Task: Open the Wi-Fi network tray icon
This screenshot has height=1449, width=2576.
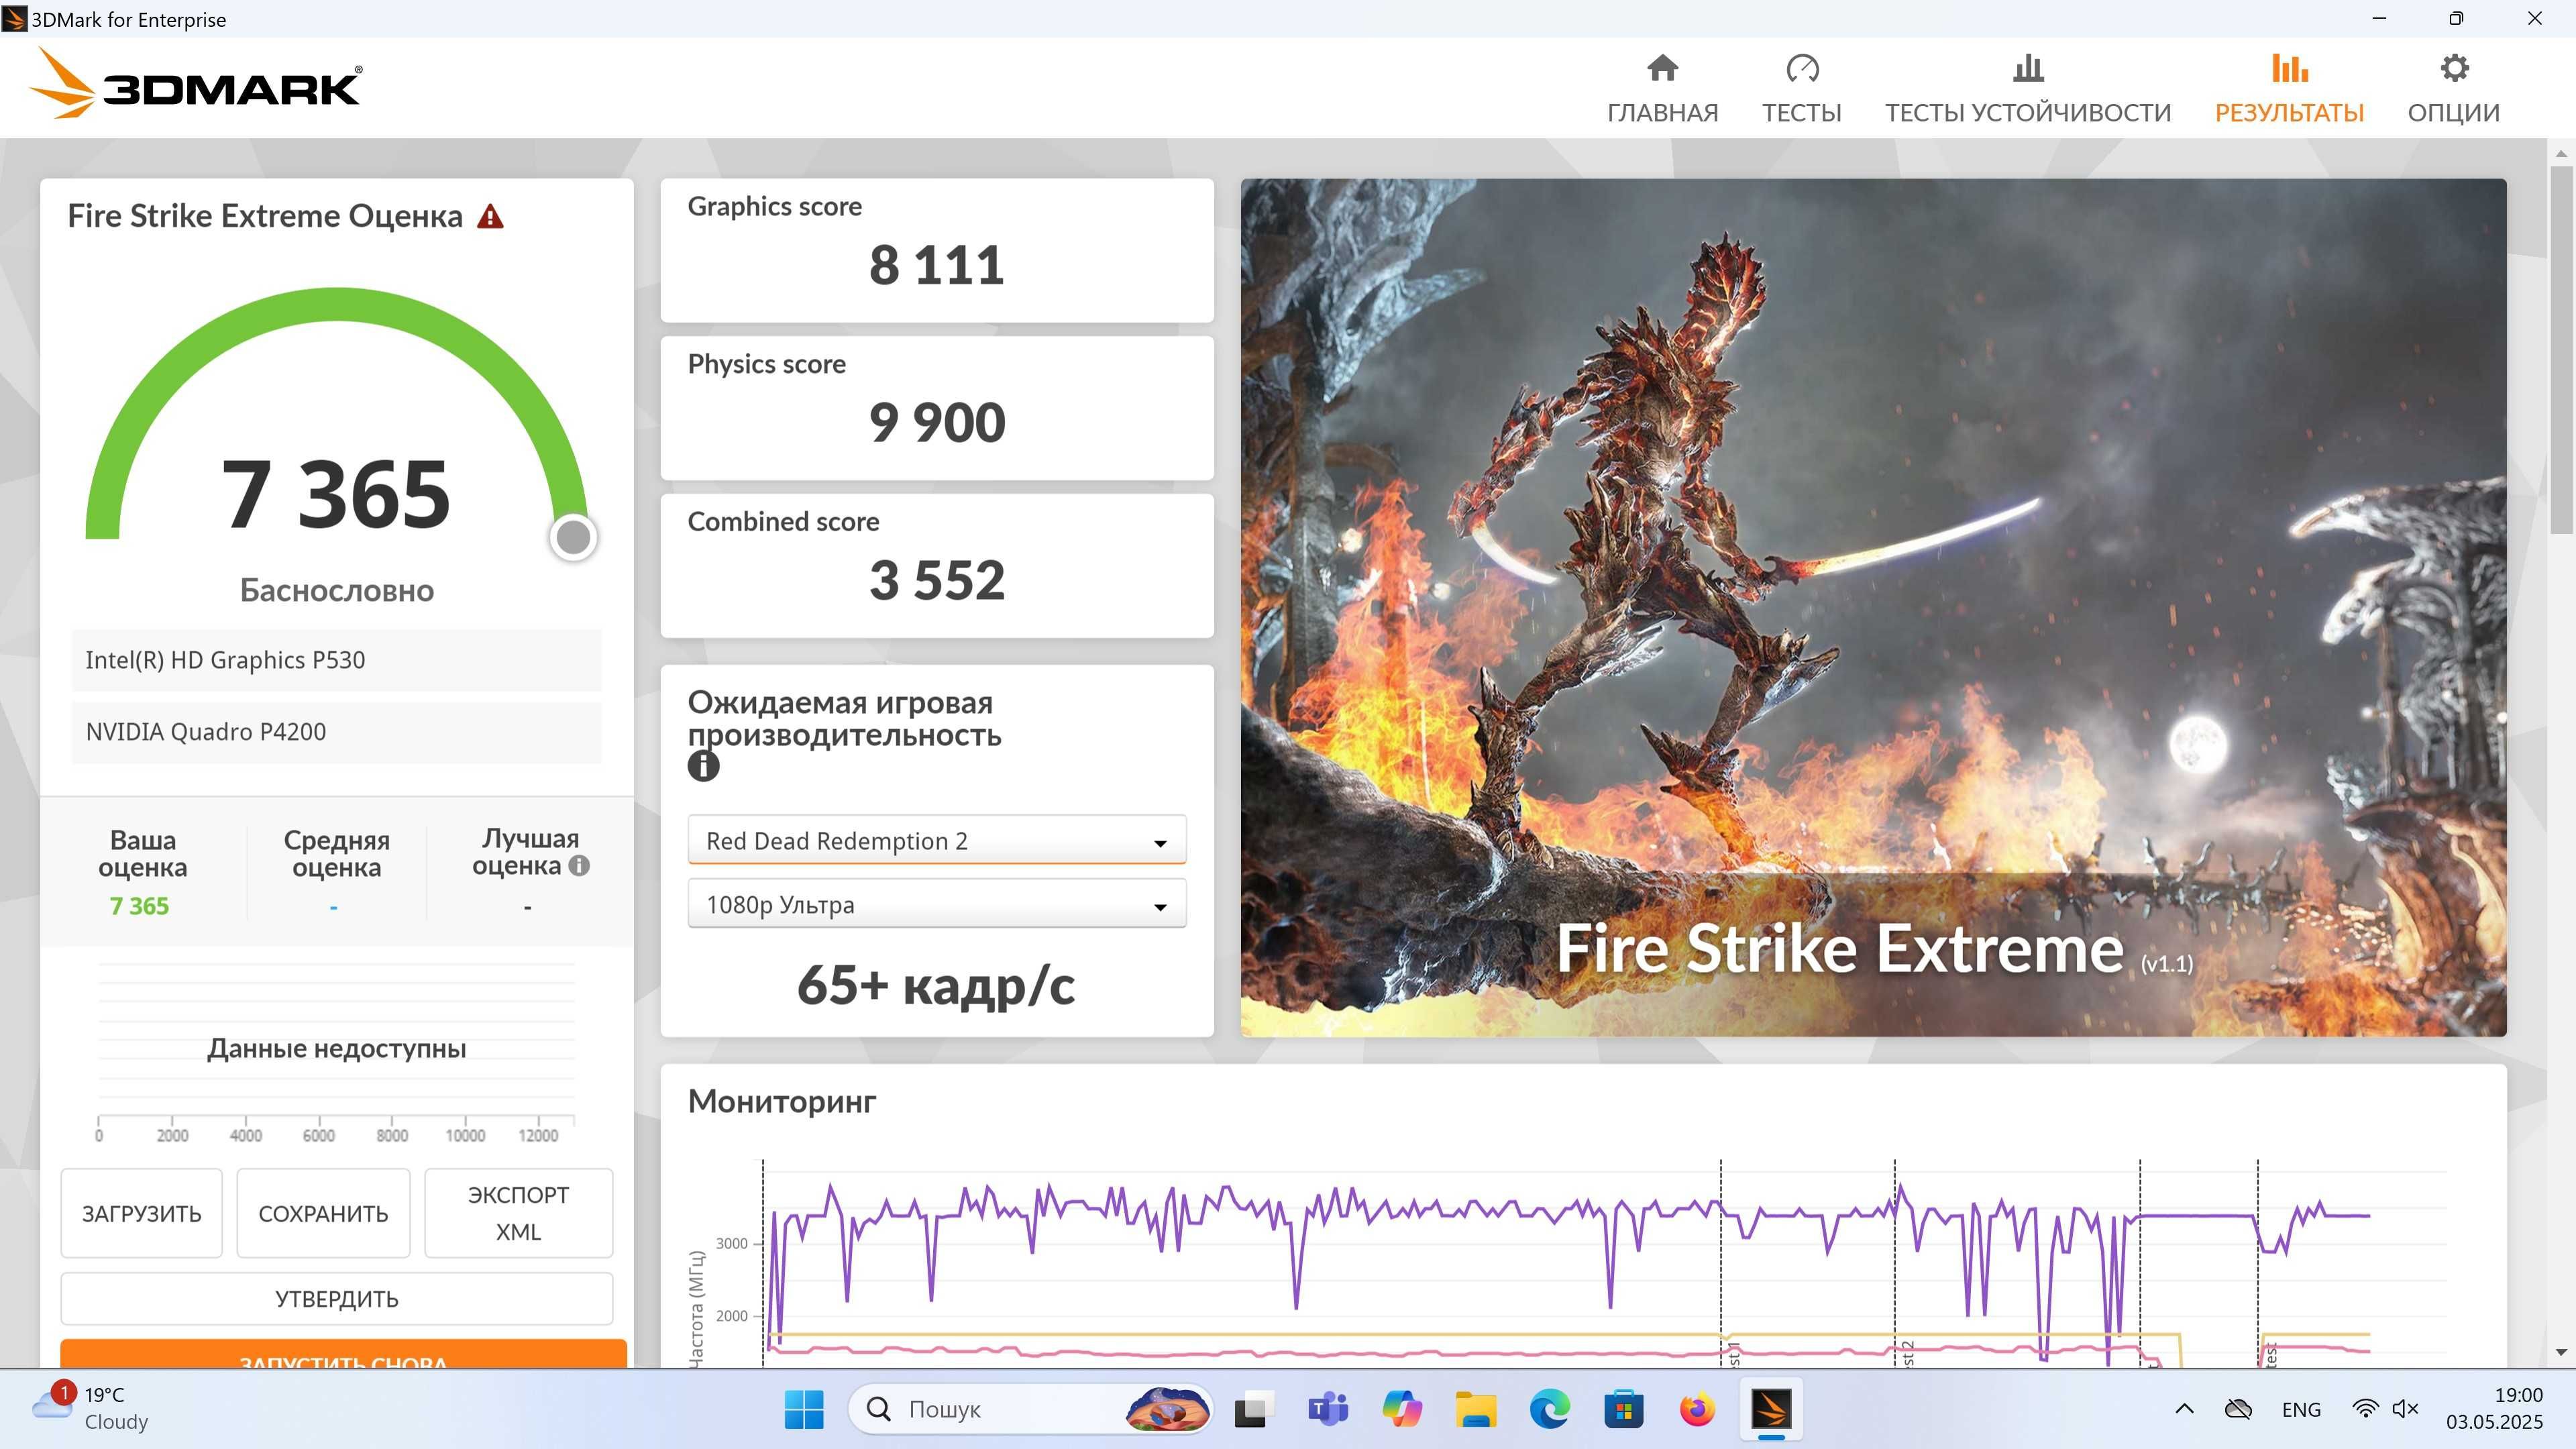Action: [x=2365, y=1409]
